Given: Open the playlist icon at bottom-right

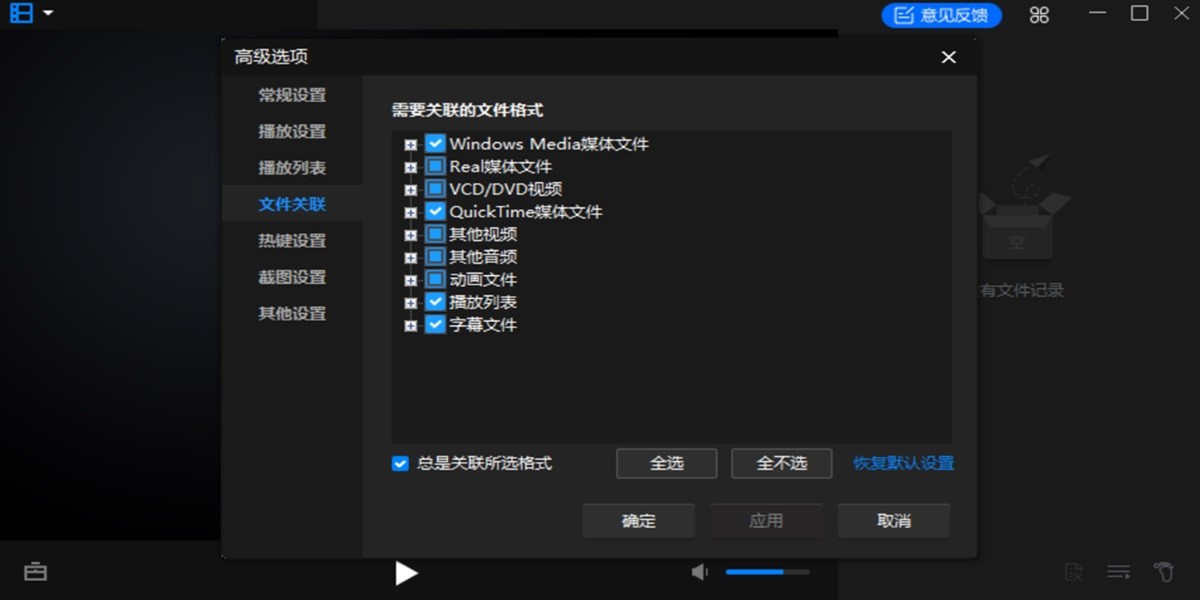Looking at the screenshot, I should pos(1118,571).
